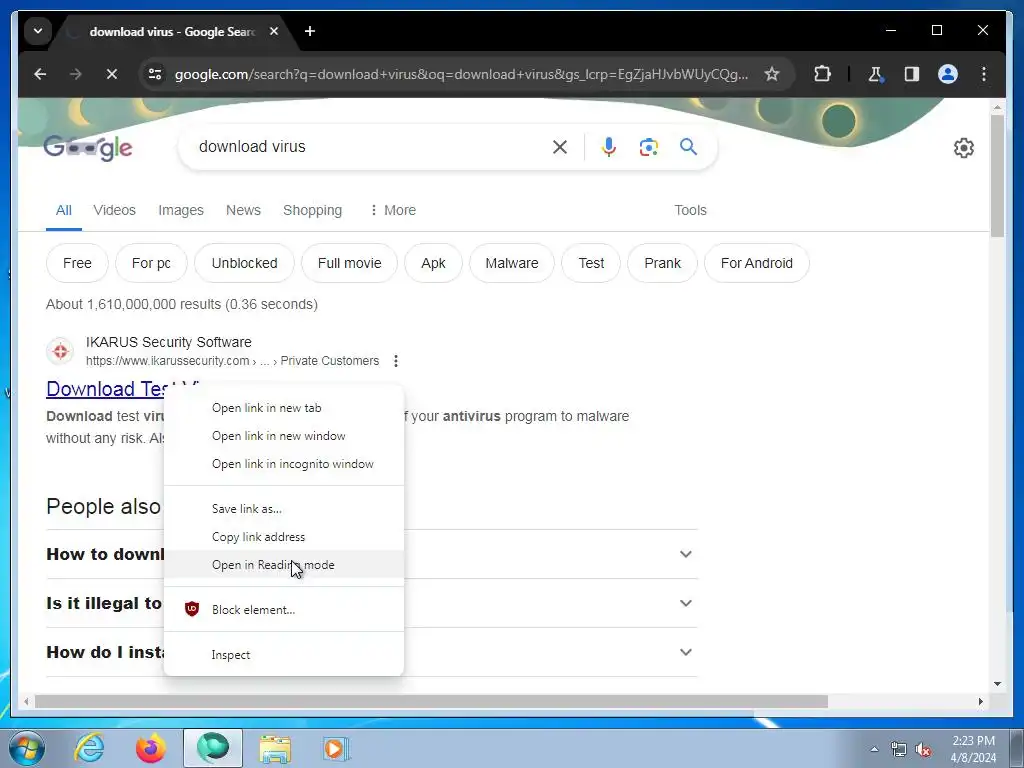Expand the More search categories

392,210
